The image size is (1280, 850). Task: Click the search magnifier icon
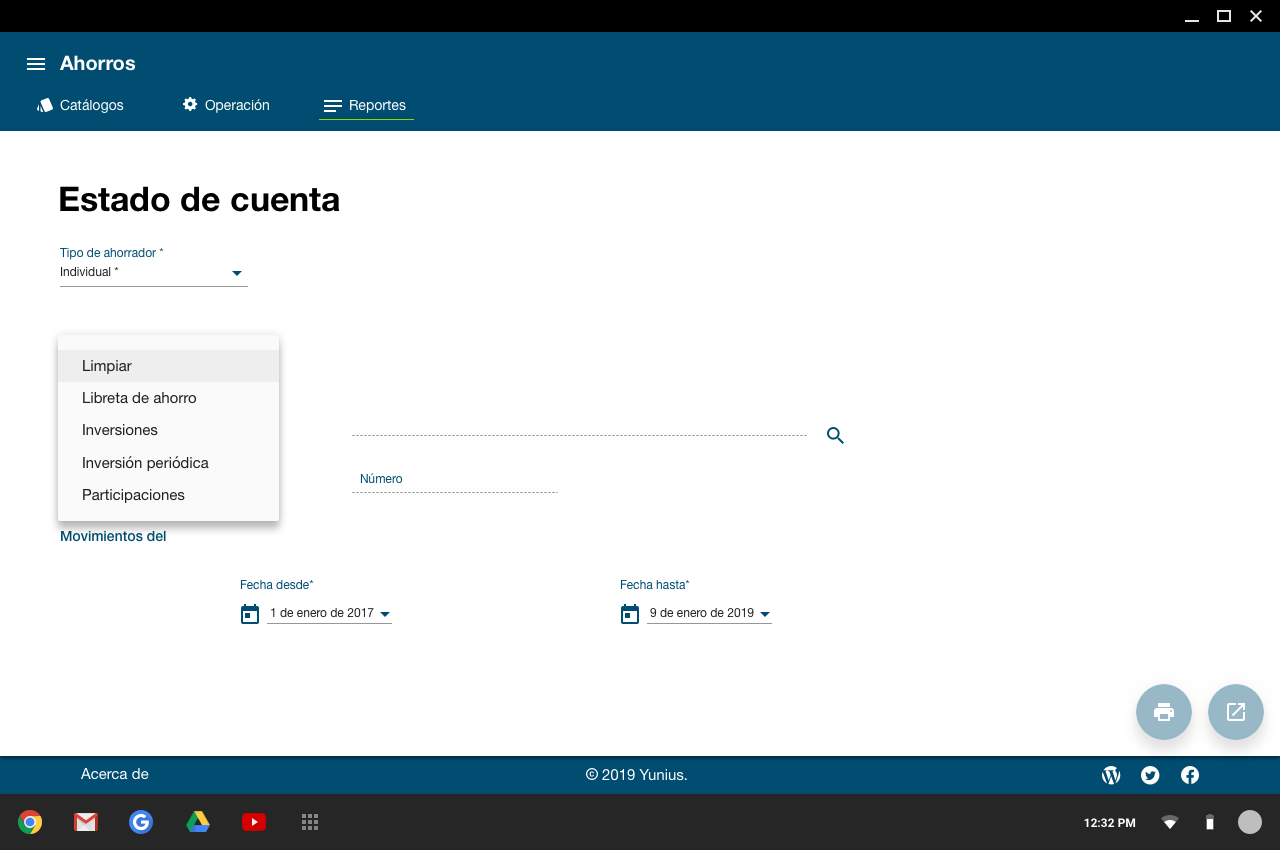[835, 436]
